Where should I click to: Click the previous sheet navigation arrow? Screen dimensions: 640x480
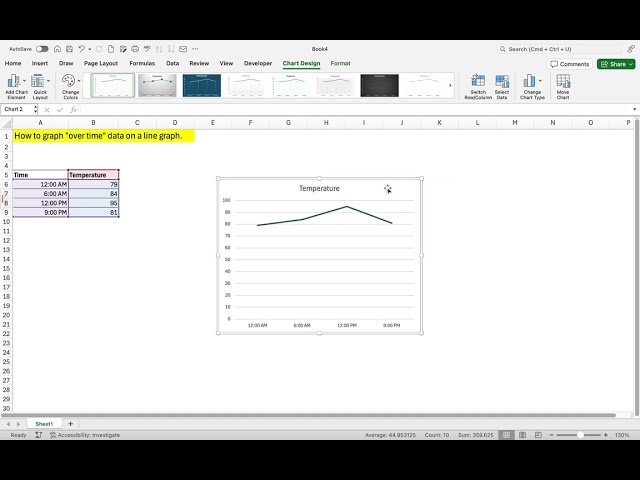(x=8, y=424)
